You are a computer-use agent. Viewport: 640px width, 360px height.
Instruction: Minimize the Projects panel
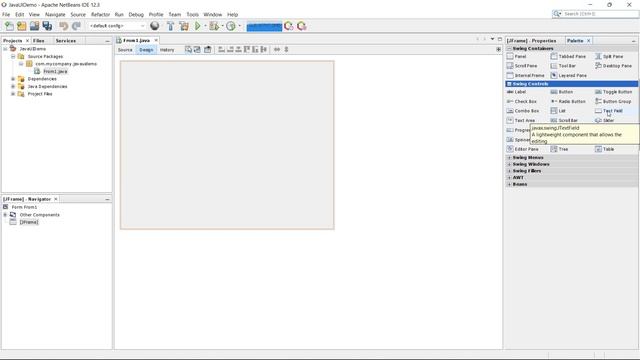107,41
